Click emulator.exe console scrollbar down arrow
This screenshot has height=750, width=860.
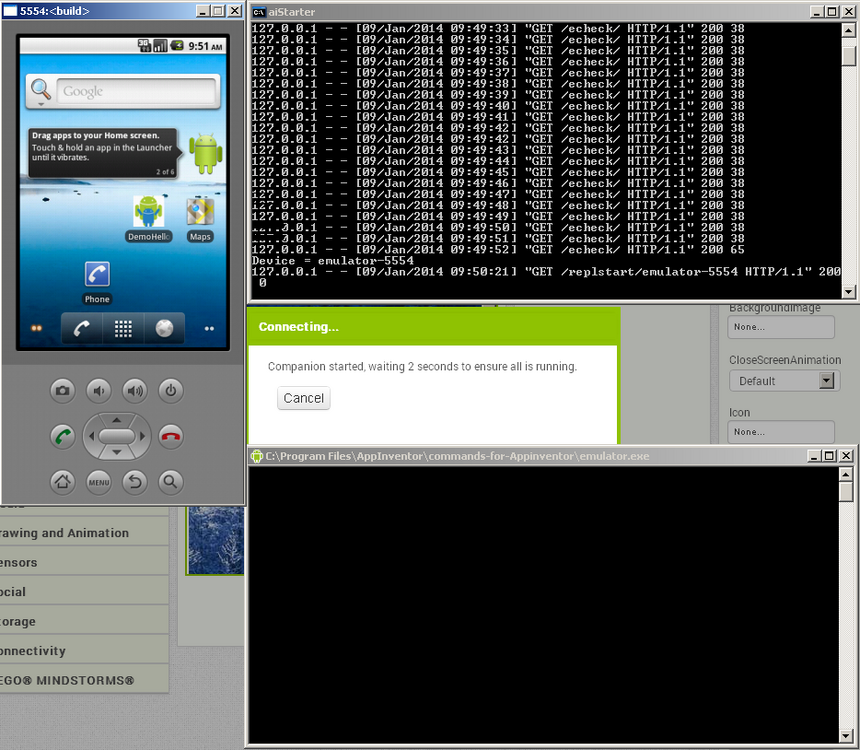(x=846, y=737)
